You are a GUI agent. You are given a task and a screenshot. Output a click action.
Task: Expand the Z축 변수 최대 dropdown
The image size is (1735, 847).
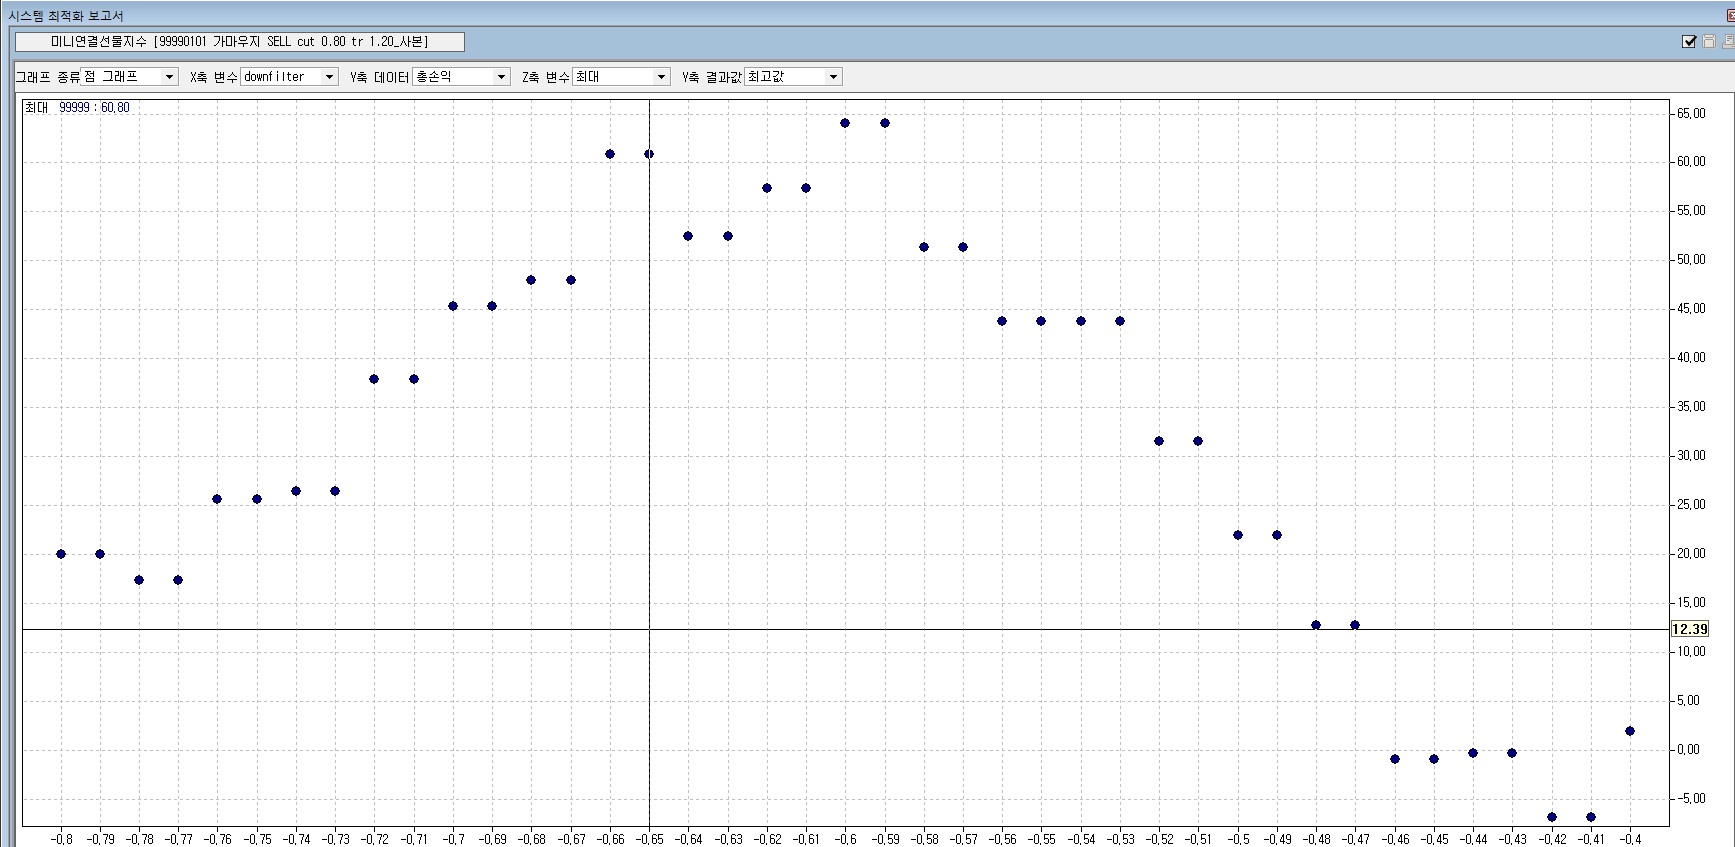point(660,77)
